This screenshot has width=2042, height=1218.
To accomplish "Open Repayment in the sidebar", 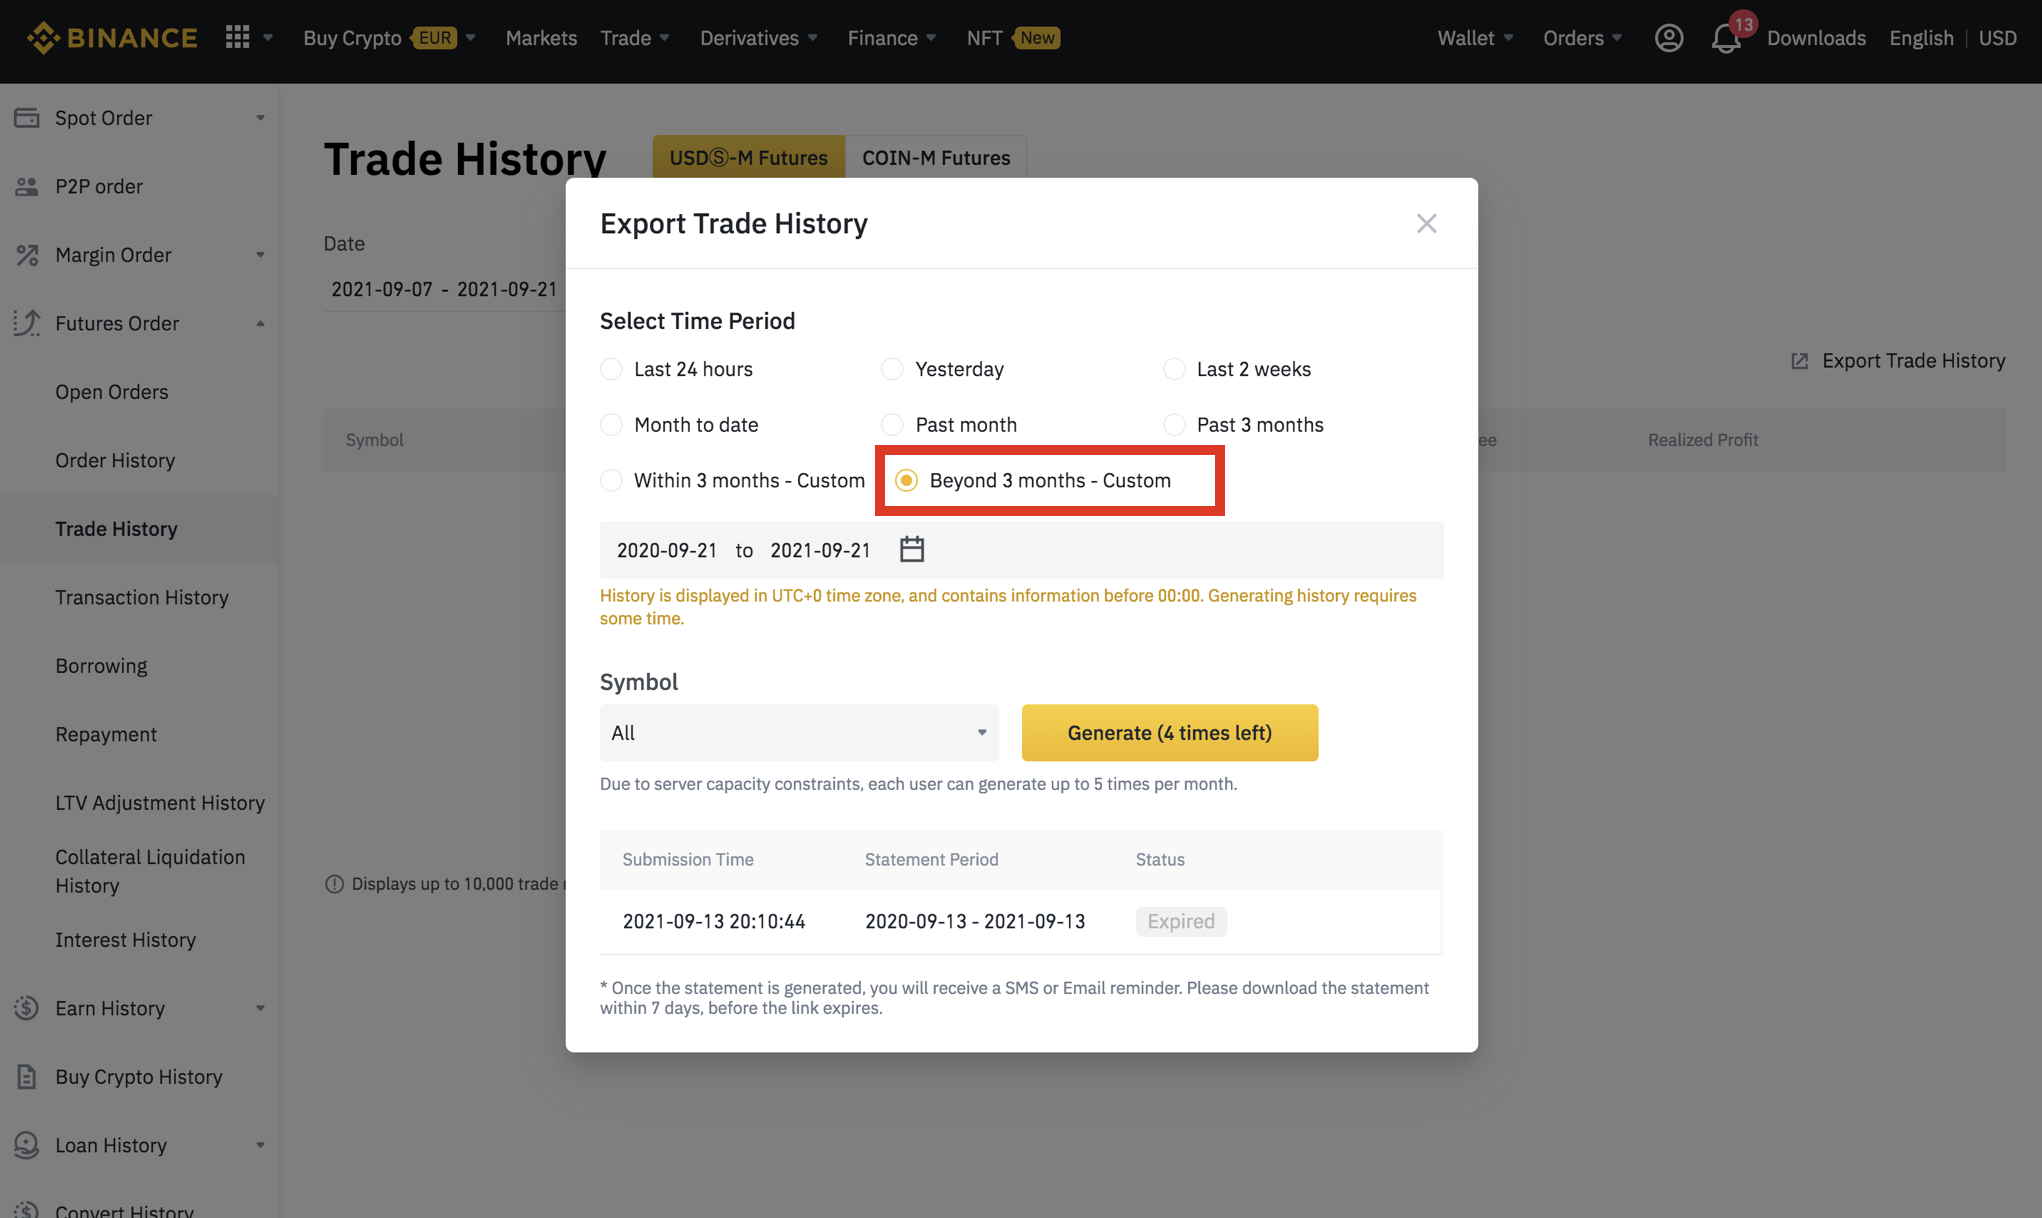I will click(x=106, y=734).
